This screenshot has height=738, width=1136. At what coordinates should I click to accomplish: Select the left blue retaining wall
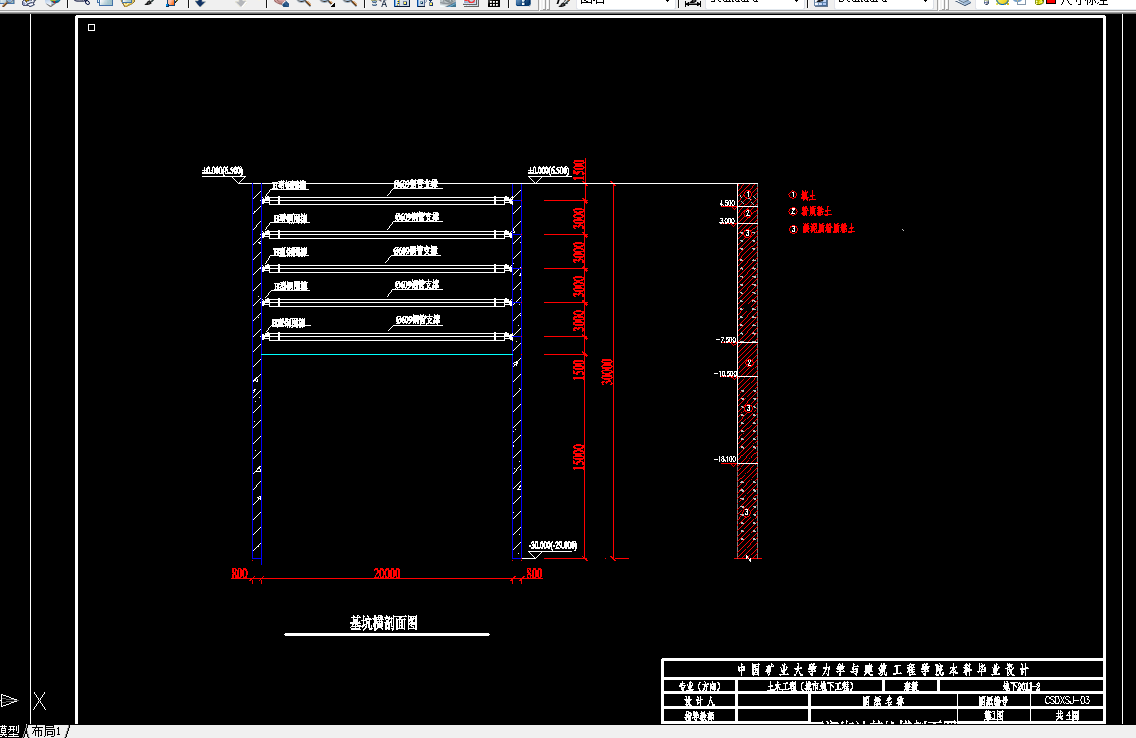[x=256, y=371]
